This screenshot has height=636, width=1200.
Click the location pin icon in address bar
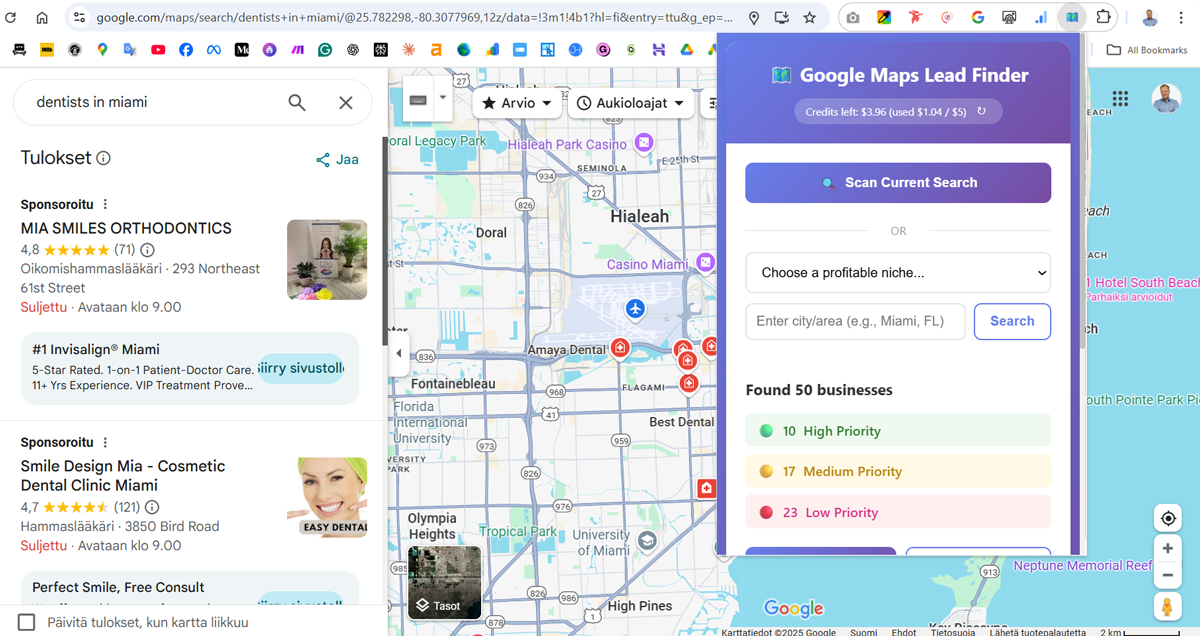[754, 17]
